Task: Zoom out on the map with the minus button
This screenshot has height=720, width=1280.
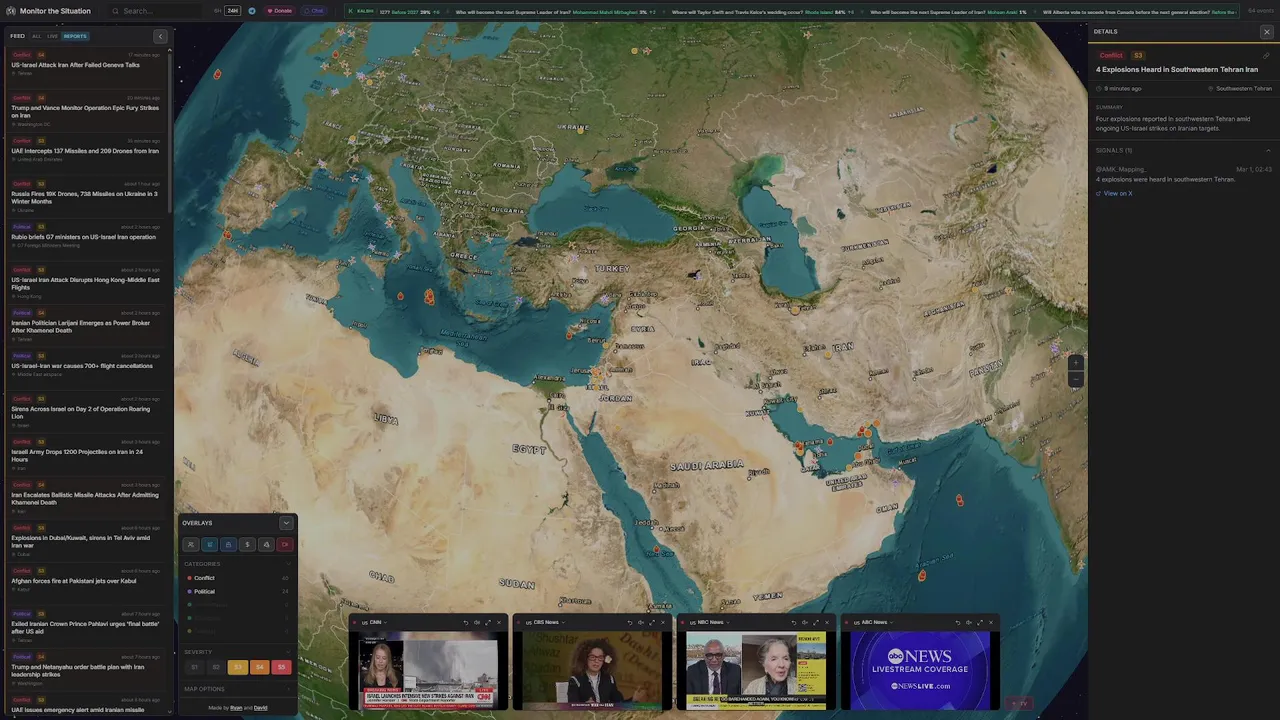Action: (1075, 379)
